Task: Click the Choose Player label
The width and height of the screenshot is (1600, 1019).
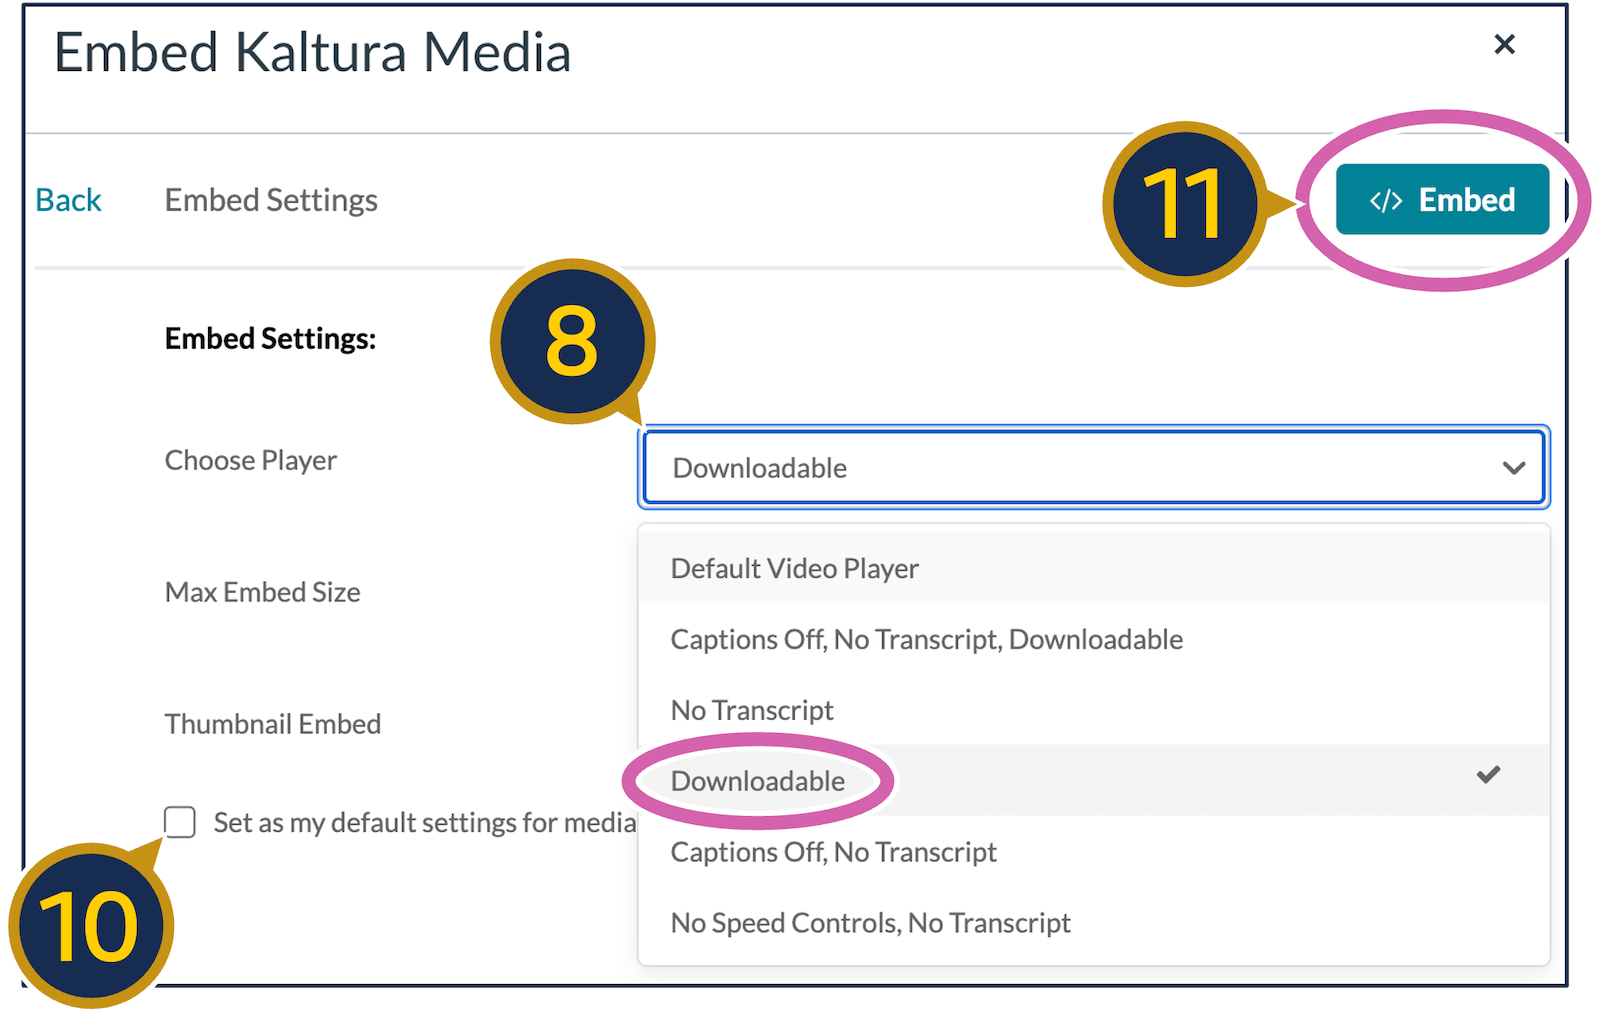Action: tap(251, 460)
